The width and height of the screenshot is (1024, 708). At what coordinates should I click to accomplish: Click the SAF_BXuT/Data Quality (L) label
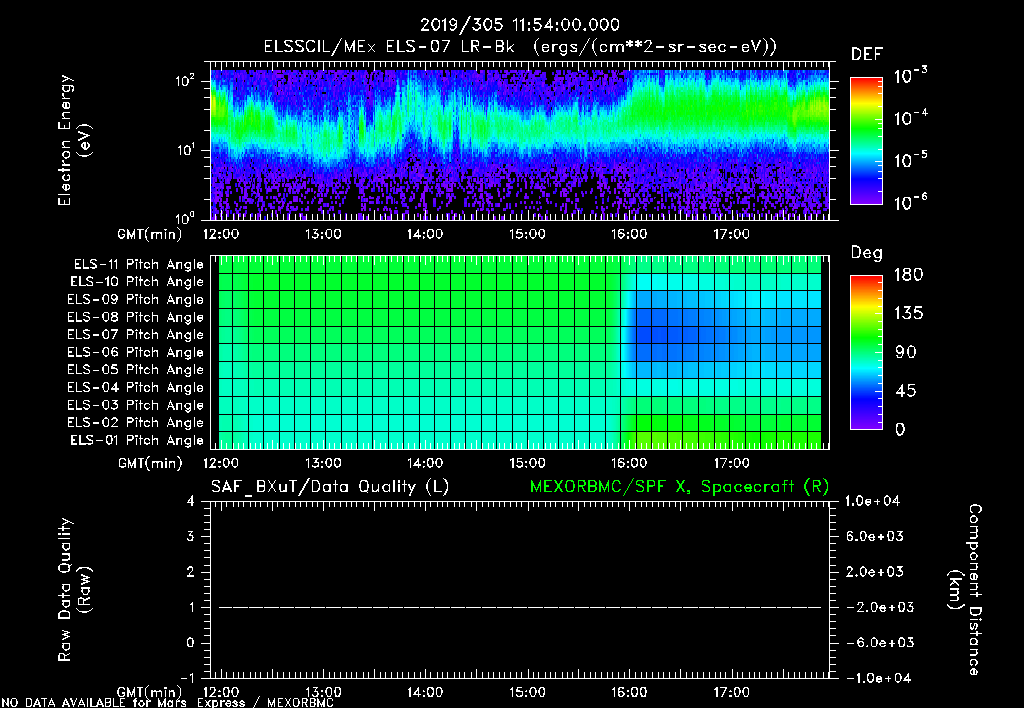330,487
